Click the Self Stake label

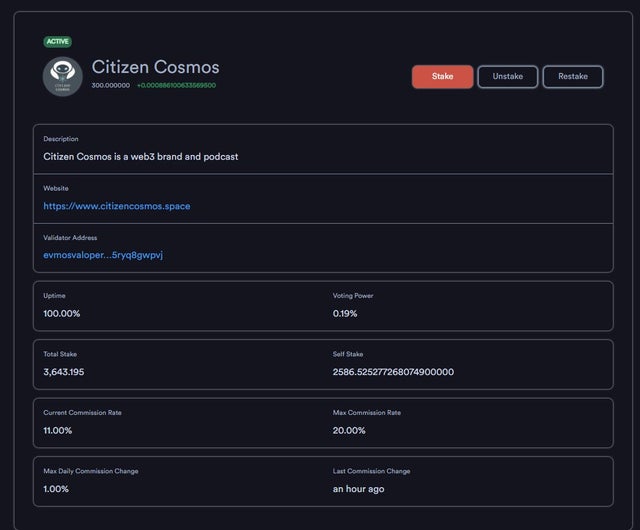[x=348, y=354]
